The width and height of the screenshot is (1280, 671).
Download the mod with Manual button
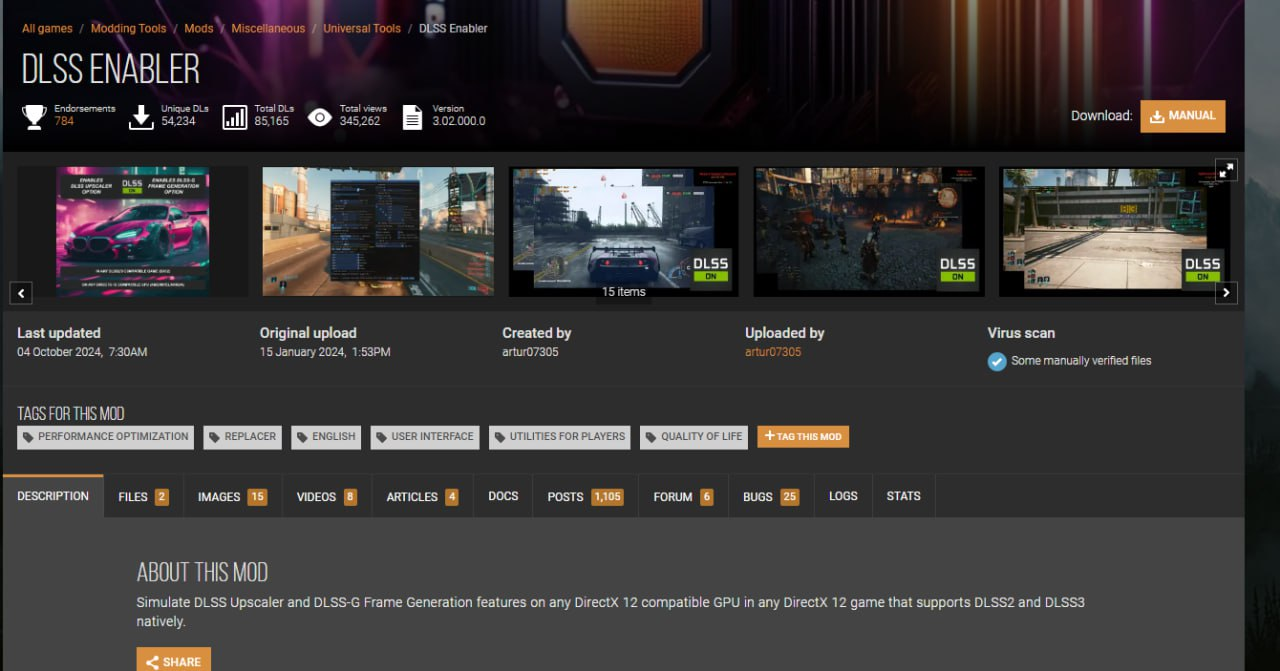click(x=1182, y=116)
